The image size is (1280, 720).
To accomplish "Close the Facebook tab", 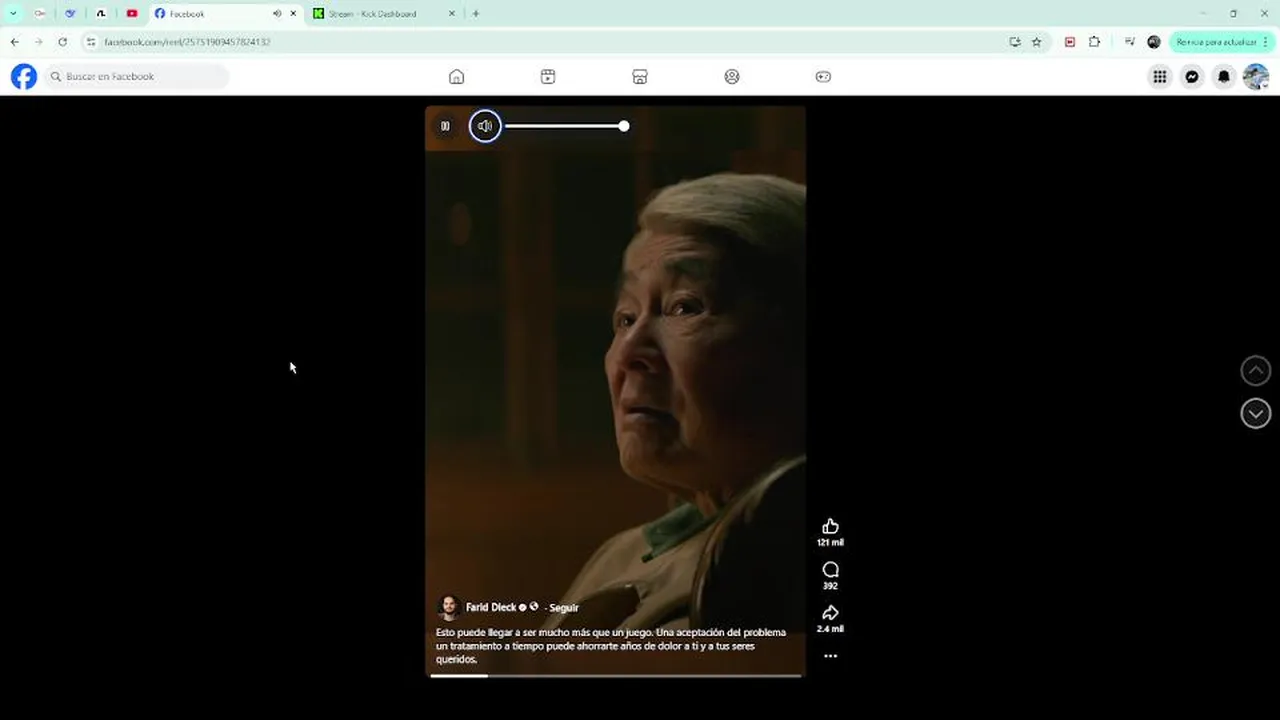I will [x=293, y=14].
